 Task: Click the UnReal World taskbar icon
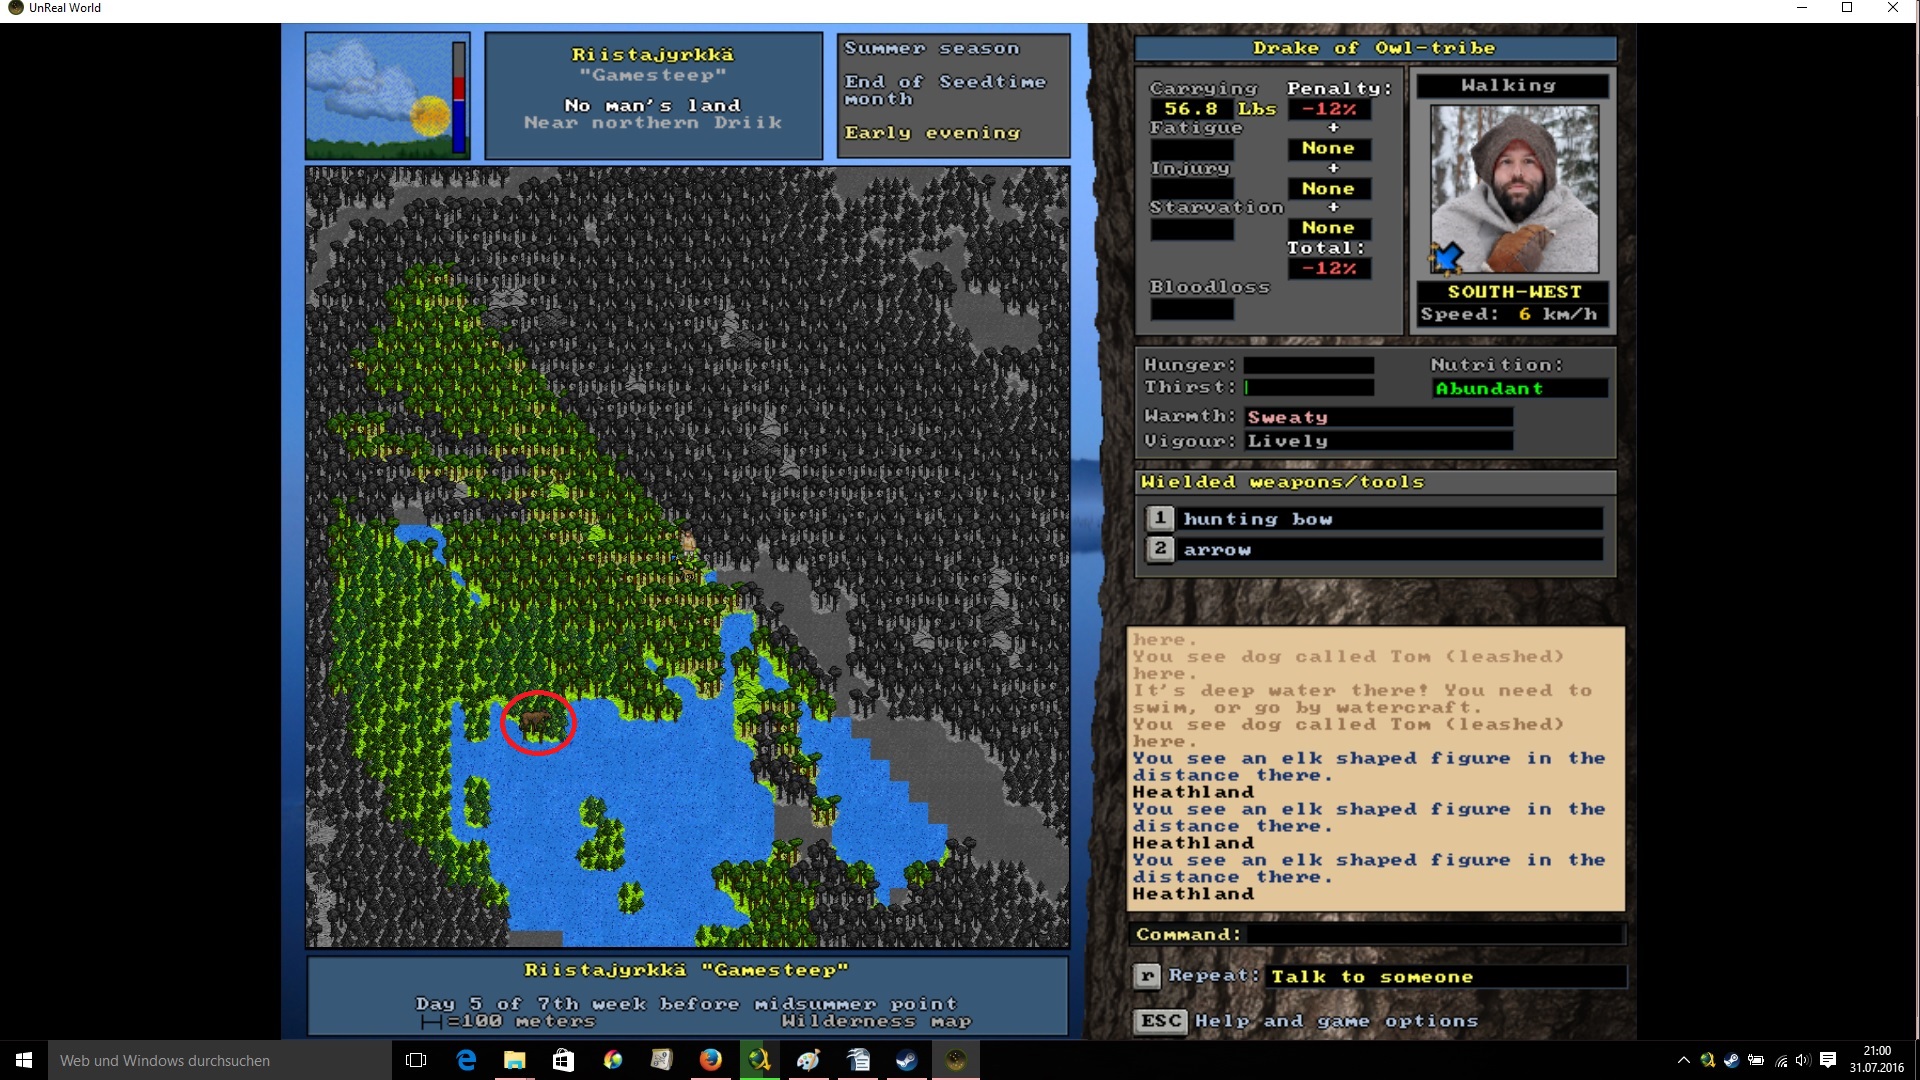[x=955, y=1060]
